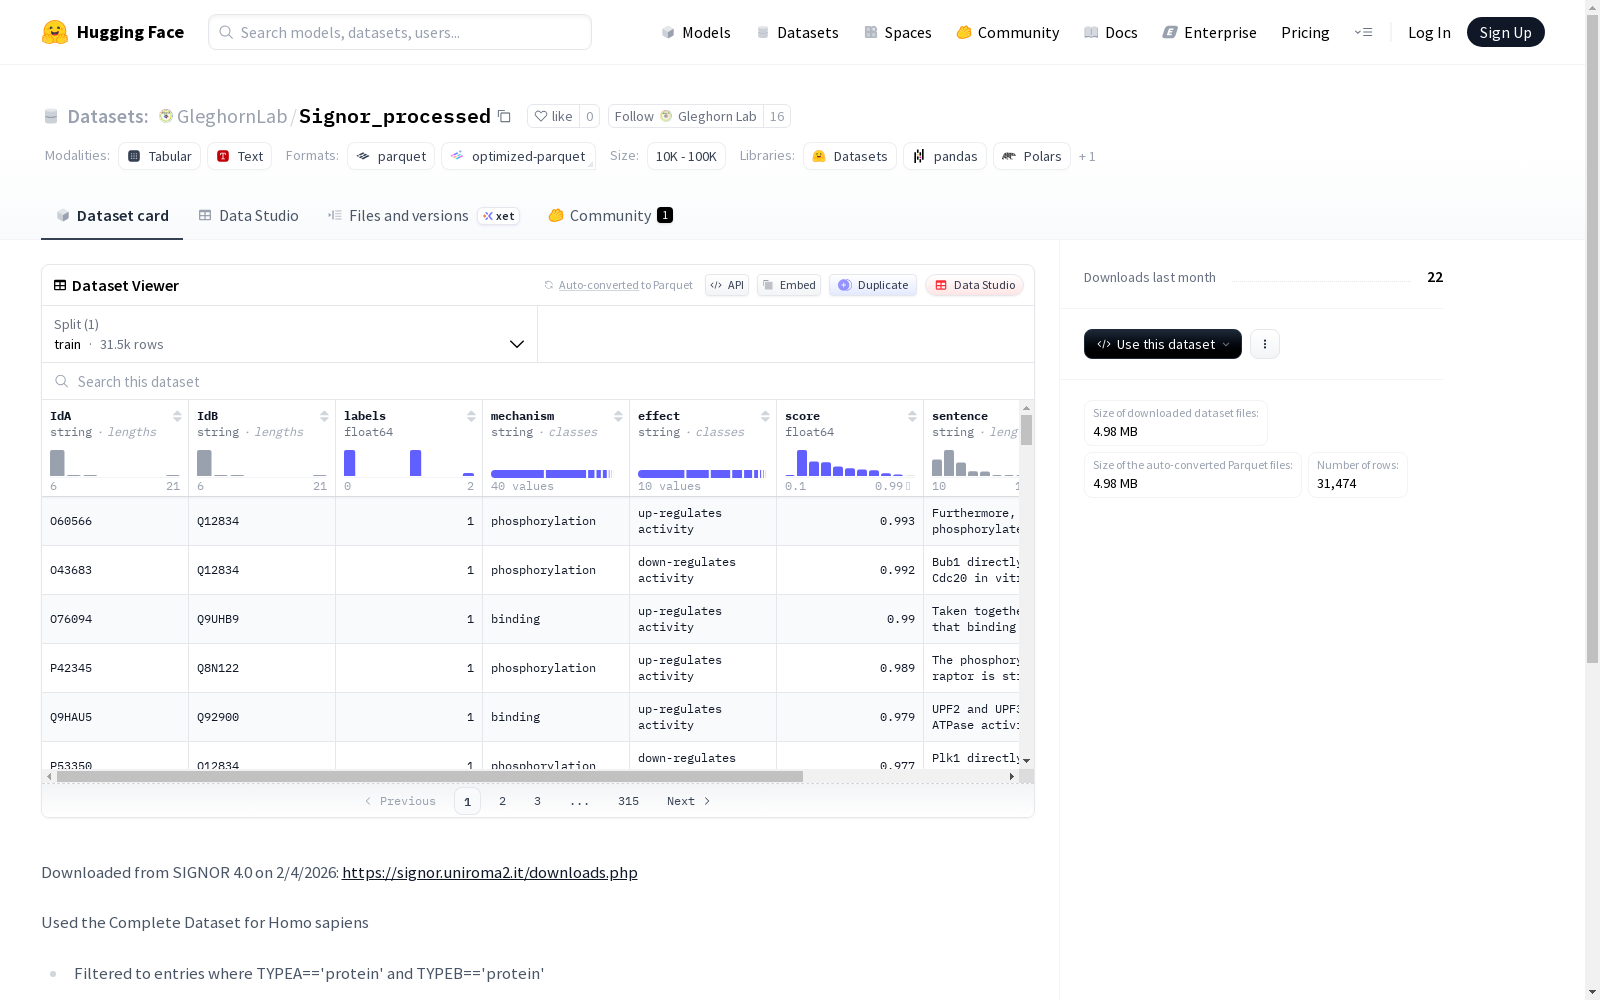Go to page 3 of the dataset
The width and height of the screenshot is (1600, 1000).
pyautogui.click(x=537, y=801)
